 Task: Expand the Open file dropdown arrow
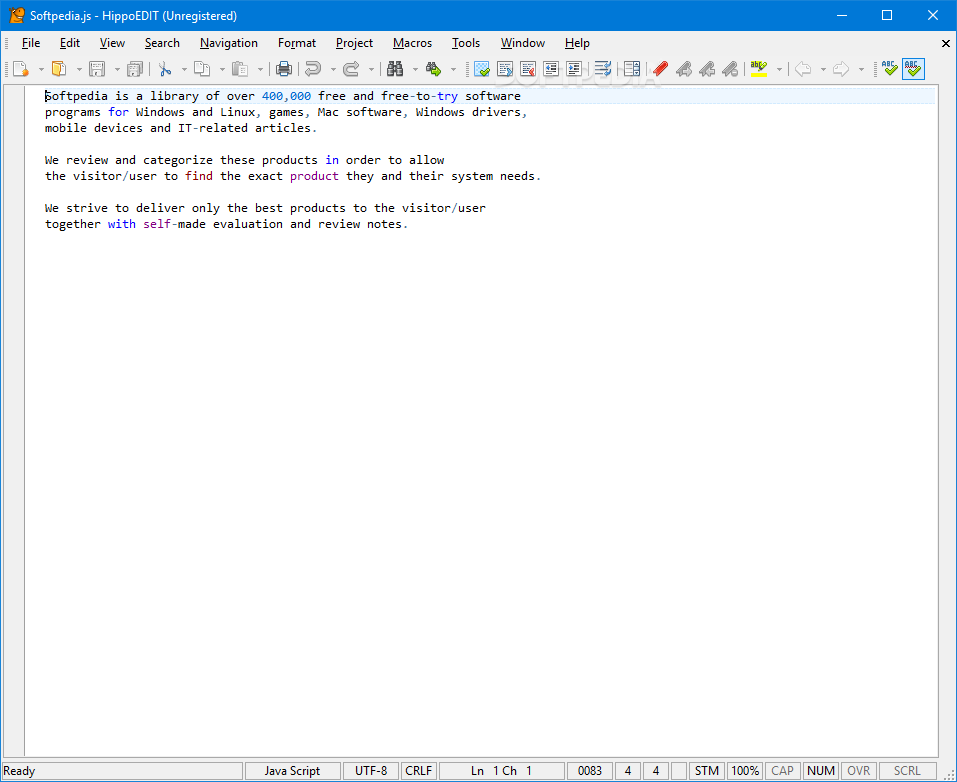pos(79,70)
